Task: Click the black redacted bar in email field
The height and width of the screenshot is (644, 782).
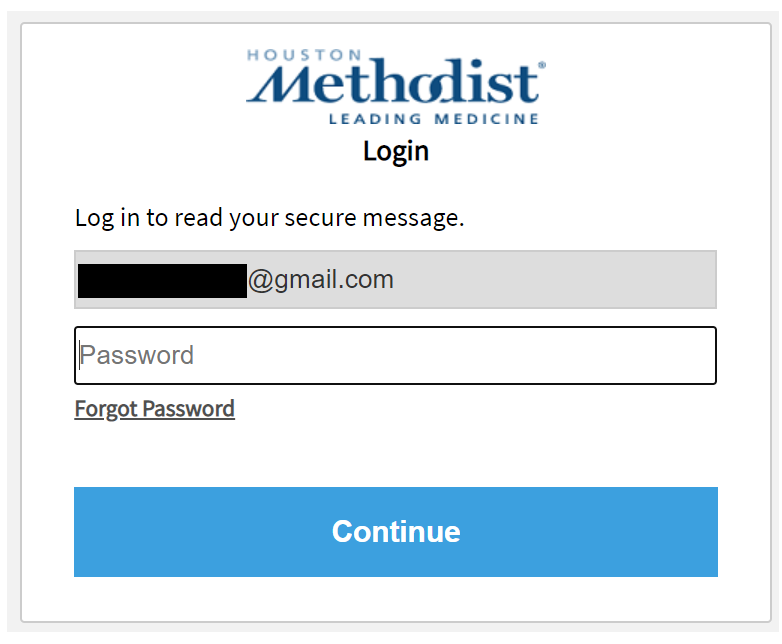Action: coord(161,281)
